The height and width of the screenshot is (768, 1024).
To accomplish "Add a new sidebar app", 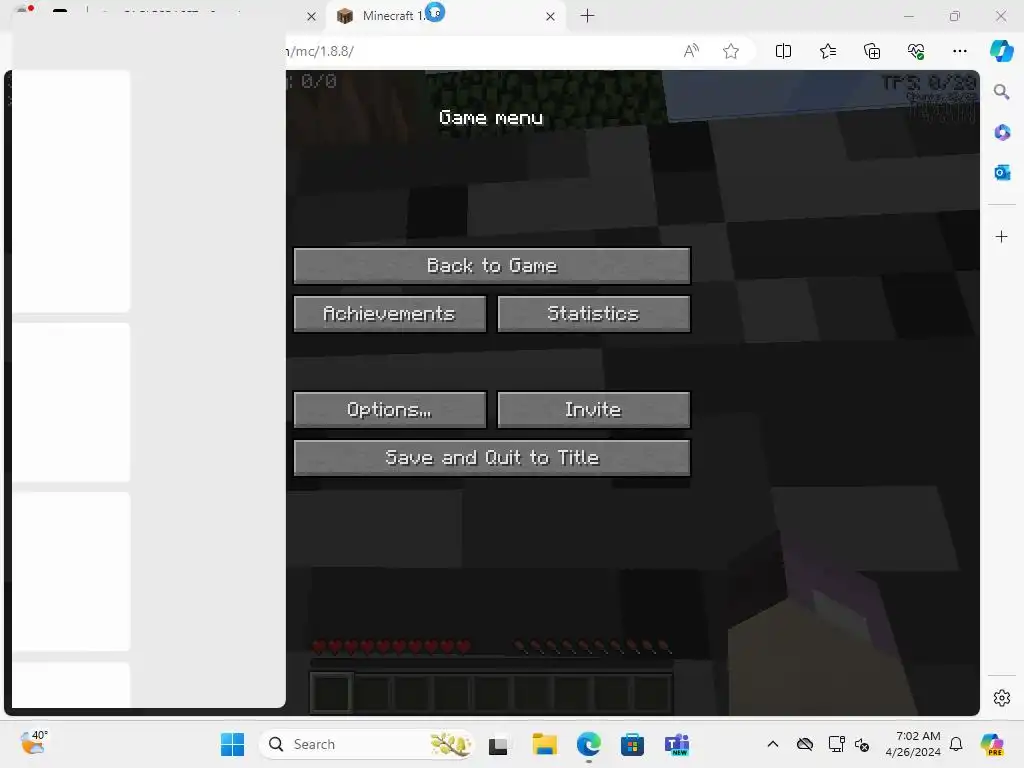I will pyautogui.click(x=1001, y=236).
